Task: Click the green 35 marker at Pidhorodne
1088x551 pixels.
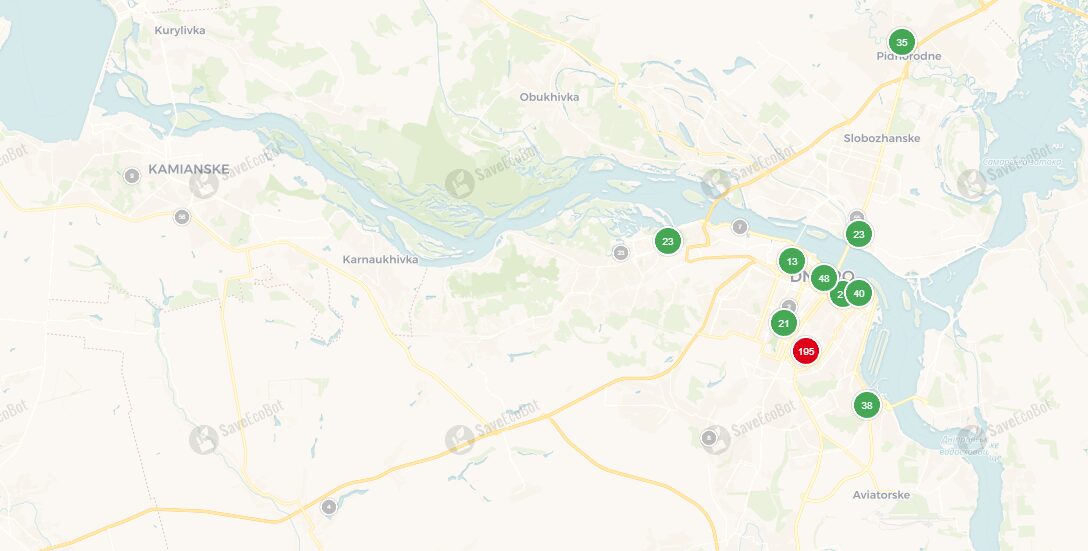Action: coord(901,42)
